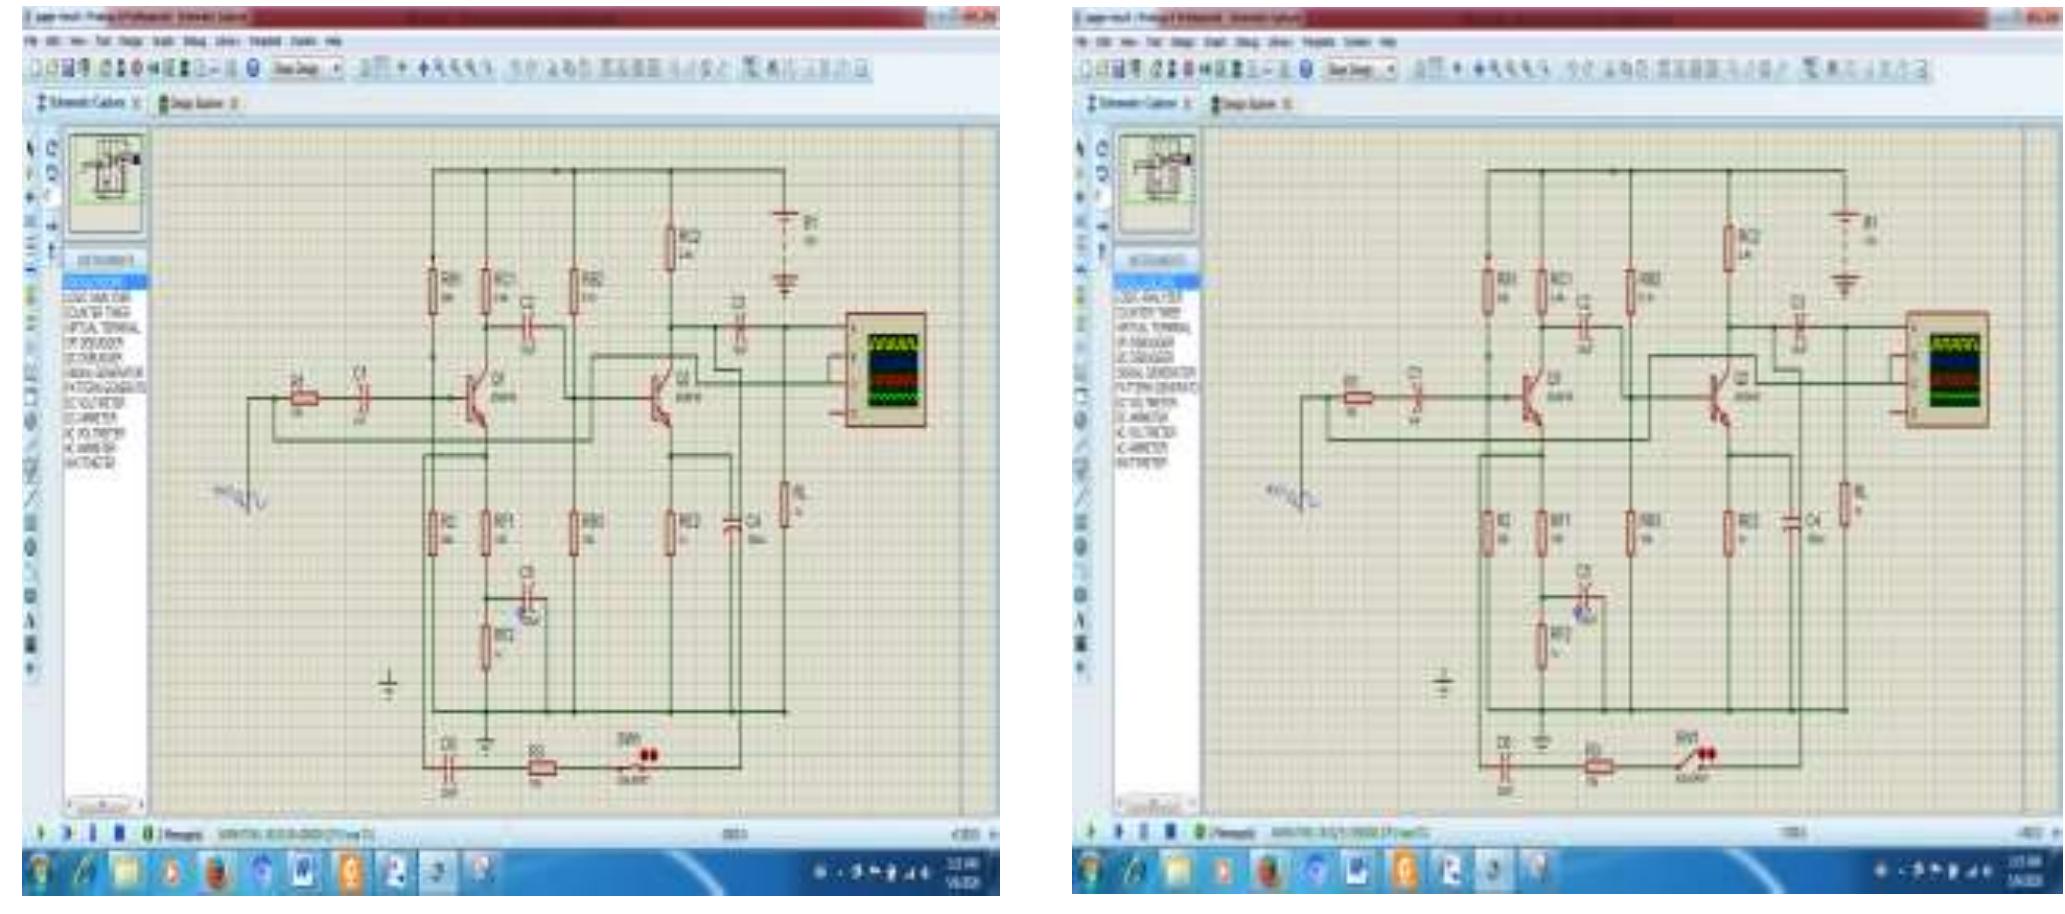Toggle switch SW1 in right schematic
This screenshot has height=914, width=2065.
tap(1694, 760)
